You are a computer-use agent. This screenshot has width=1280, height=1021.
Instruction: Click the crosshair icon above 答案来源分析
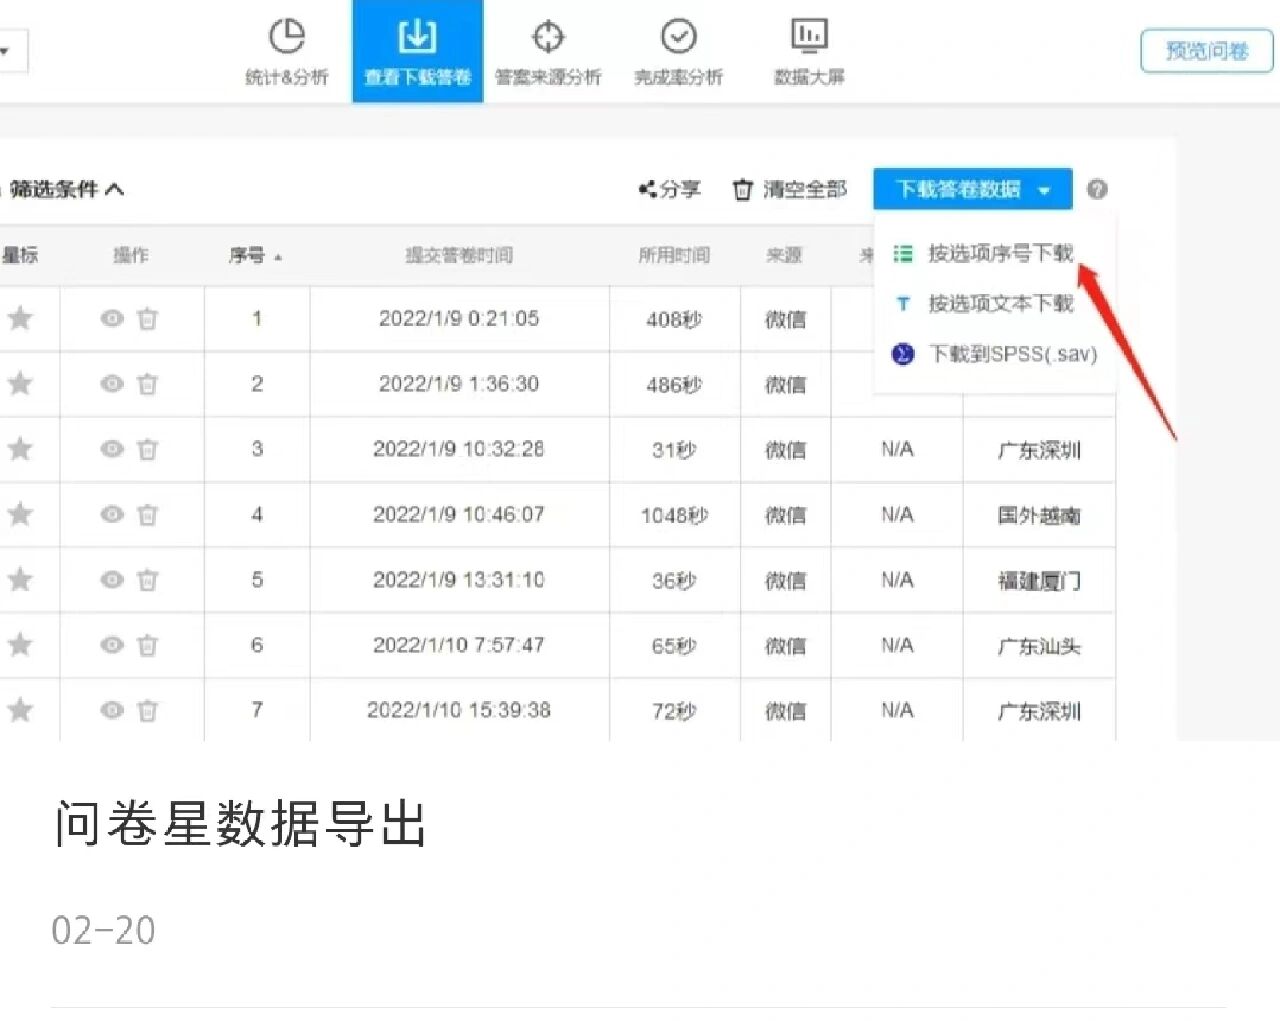pos(548,37)
